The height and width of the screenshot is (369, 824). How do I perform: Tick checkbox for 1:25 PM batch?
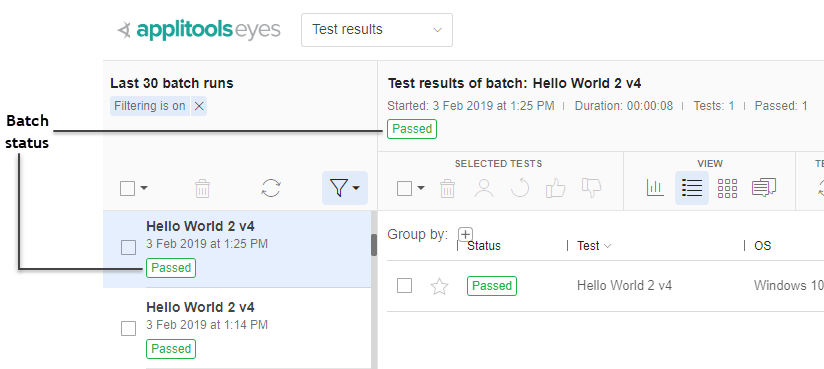[129, 248]
